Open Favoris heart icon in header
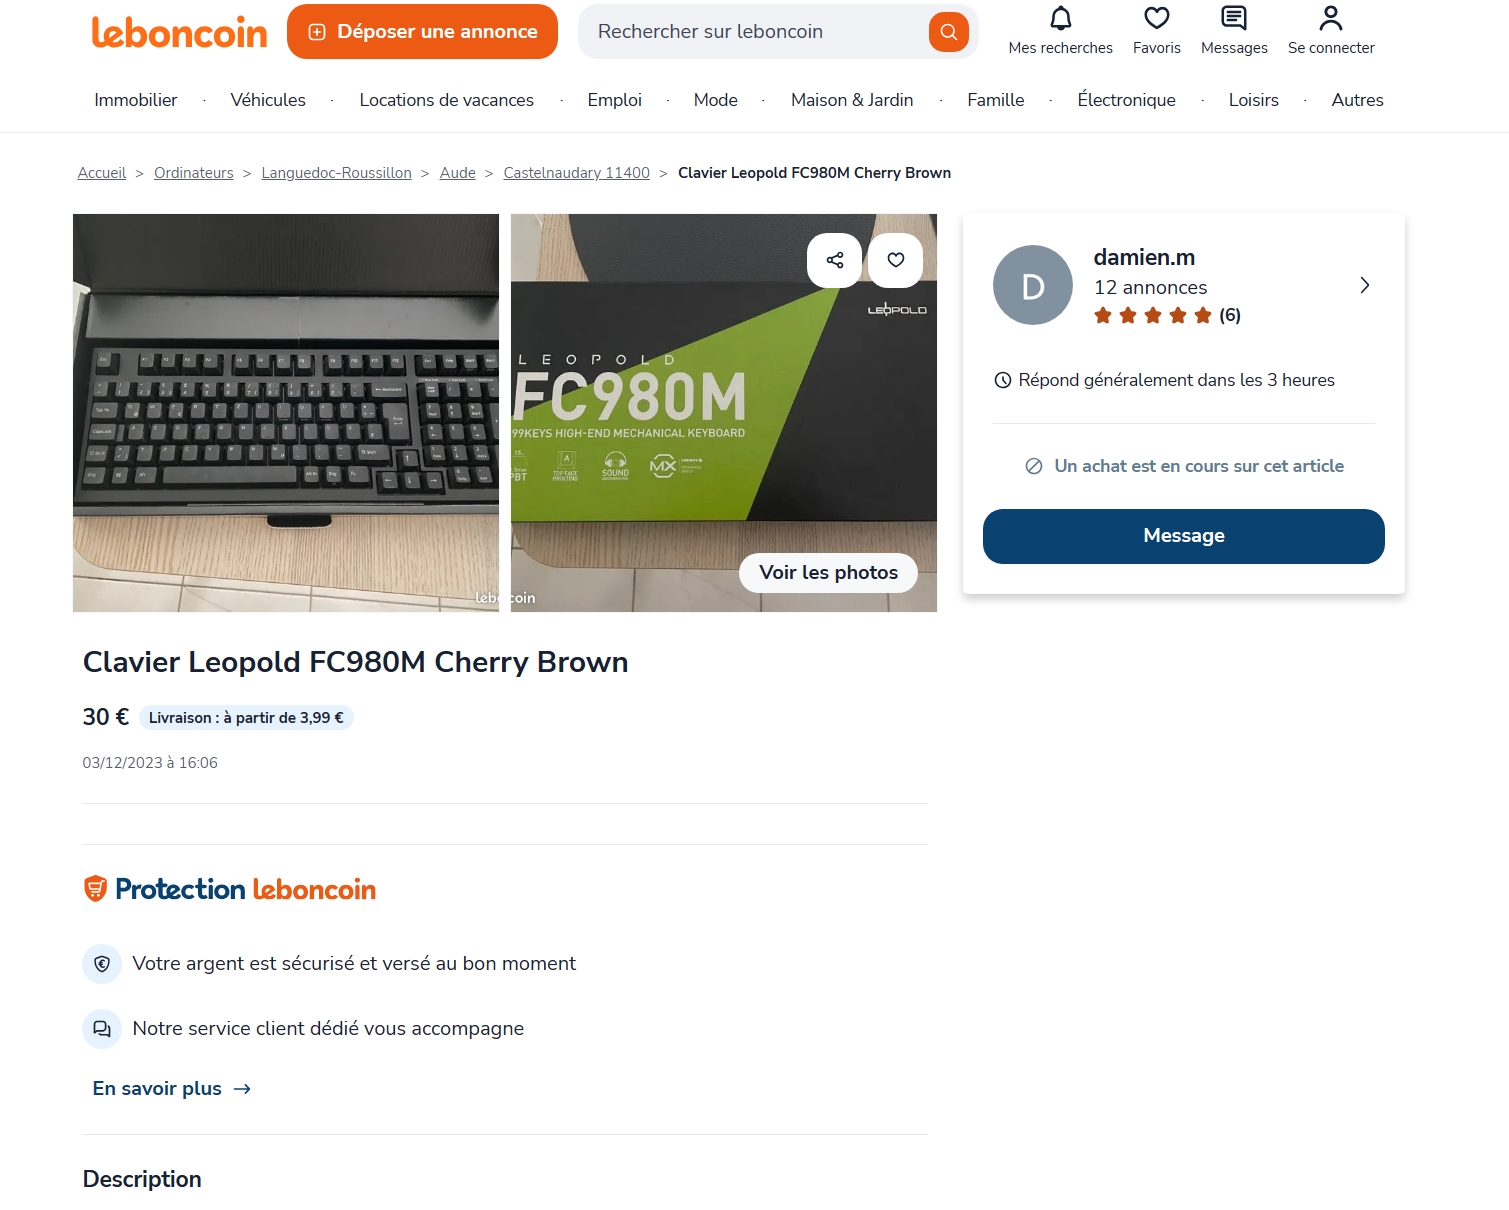The image size is (1509, 1210). [1156, 19]
